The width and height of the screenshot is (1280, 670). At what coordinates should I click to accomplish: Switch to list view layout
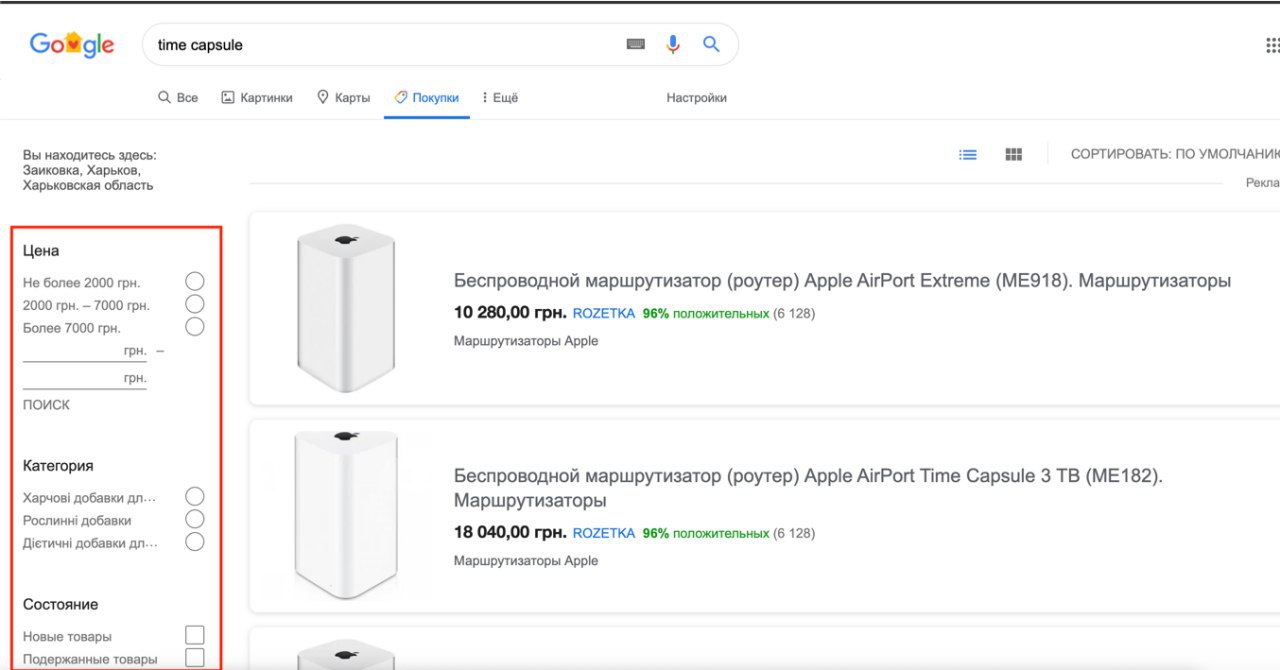pos(968,154)
